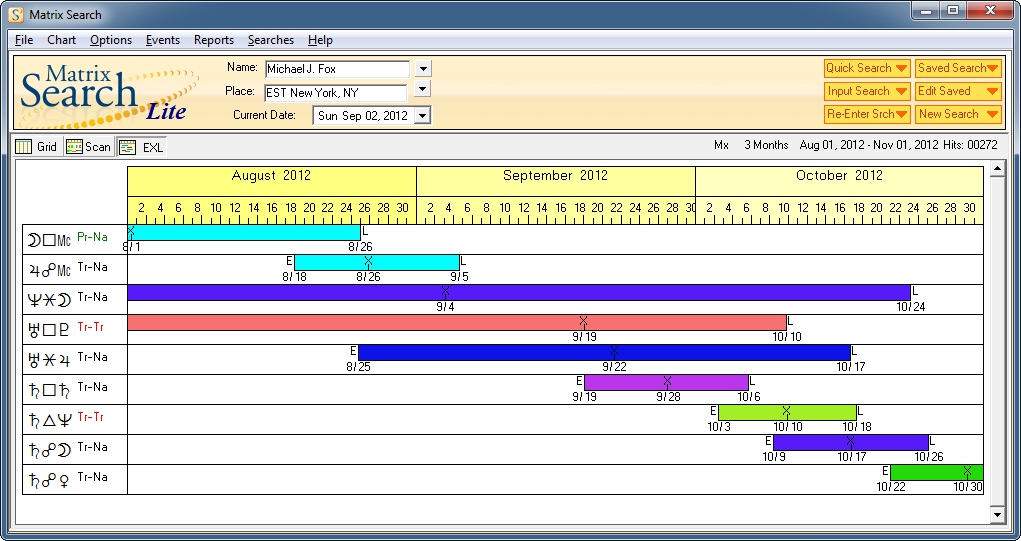1021x541 pixels.
Task: Click the blue bar from 8/25 to 10/17
Action: pos(604,352)
